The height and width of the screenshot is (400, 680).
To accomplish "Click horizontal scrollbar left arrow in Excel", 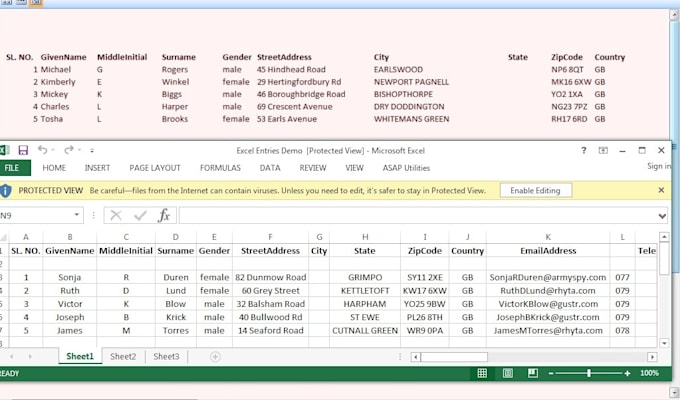I will click(415, 357).
